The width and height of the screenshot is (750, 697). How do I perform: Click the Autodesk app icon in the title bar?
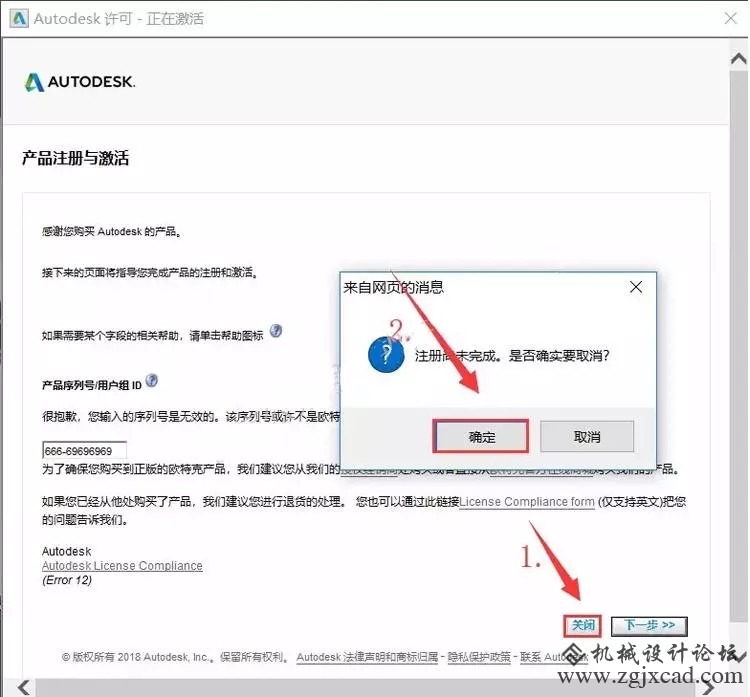19,19
